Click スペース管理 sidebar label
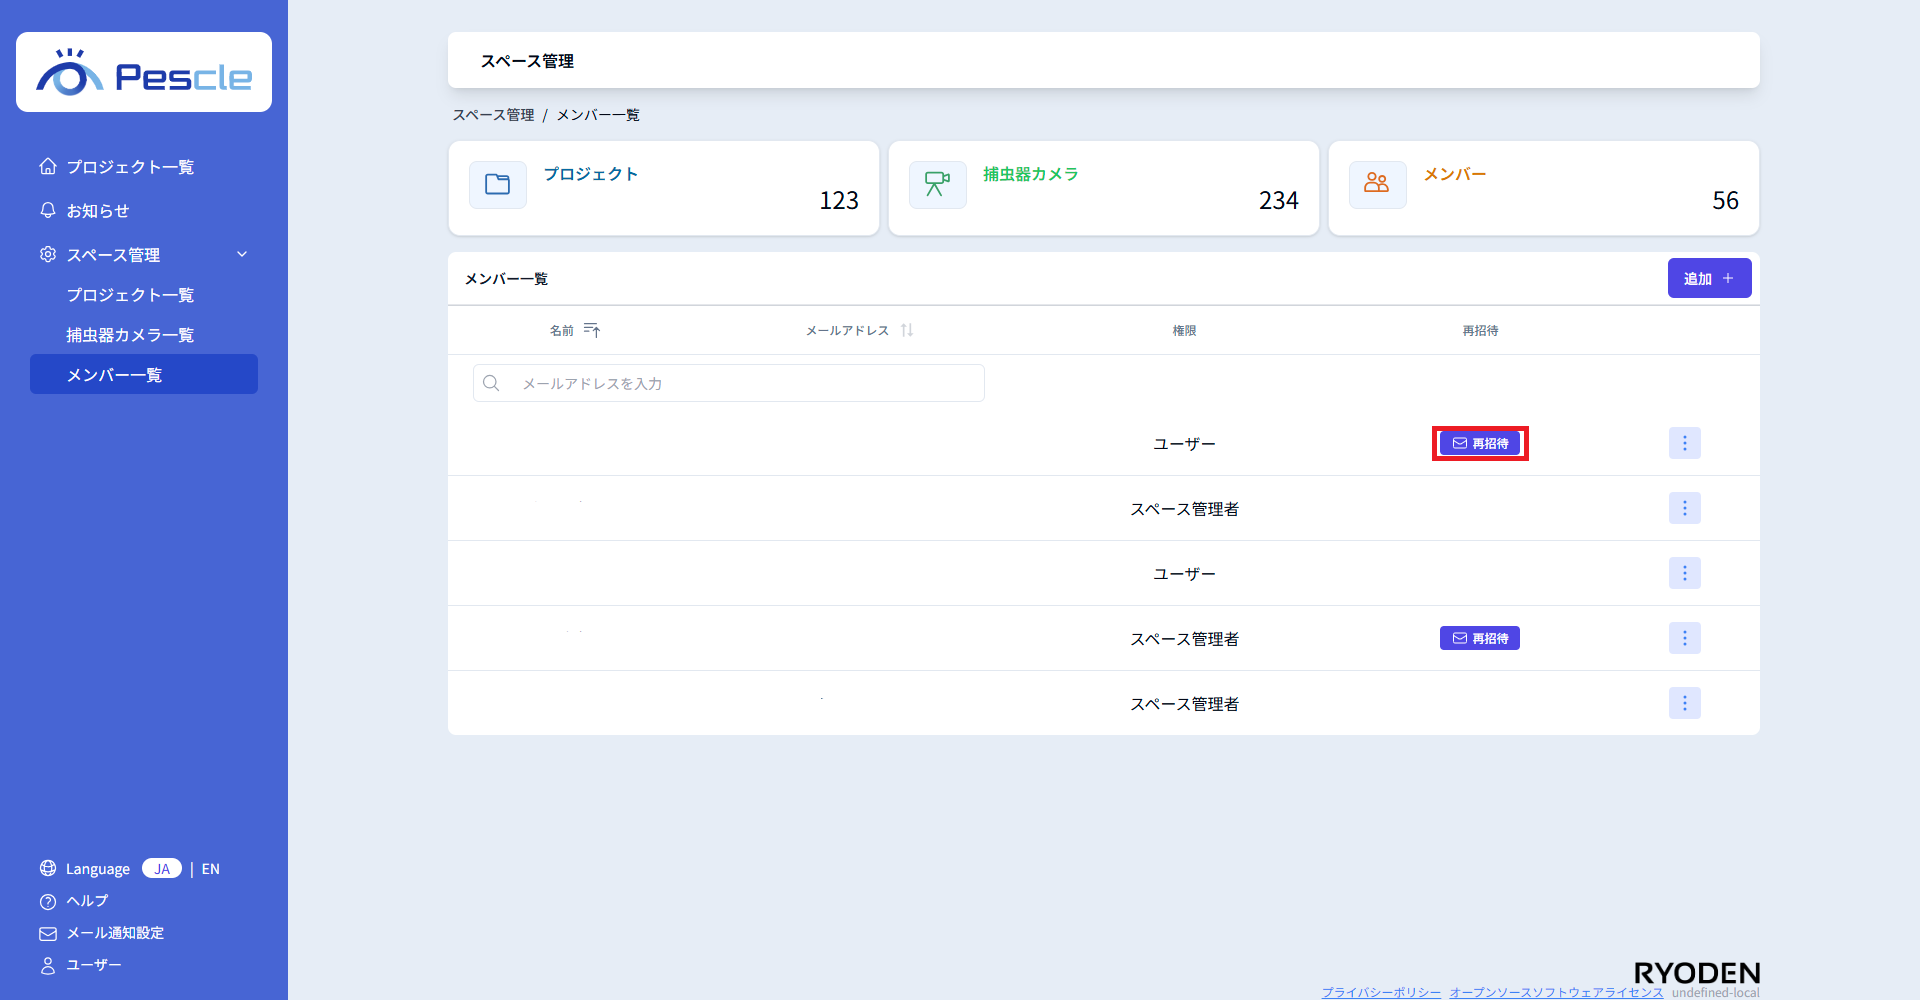This screenshot has height=1000, width=1920. pos(113,255)
